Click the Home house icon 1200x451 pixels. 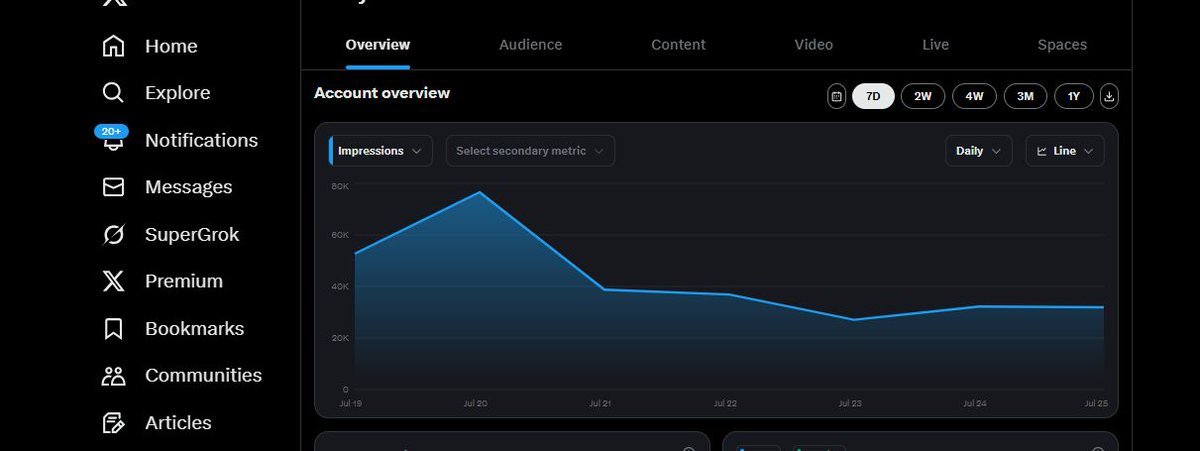click(114, 46)
